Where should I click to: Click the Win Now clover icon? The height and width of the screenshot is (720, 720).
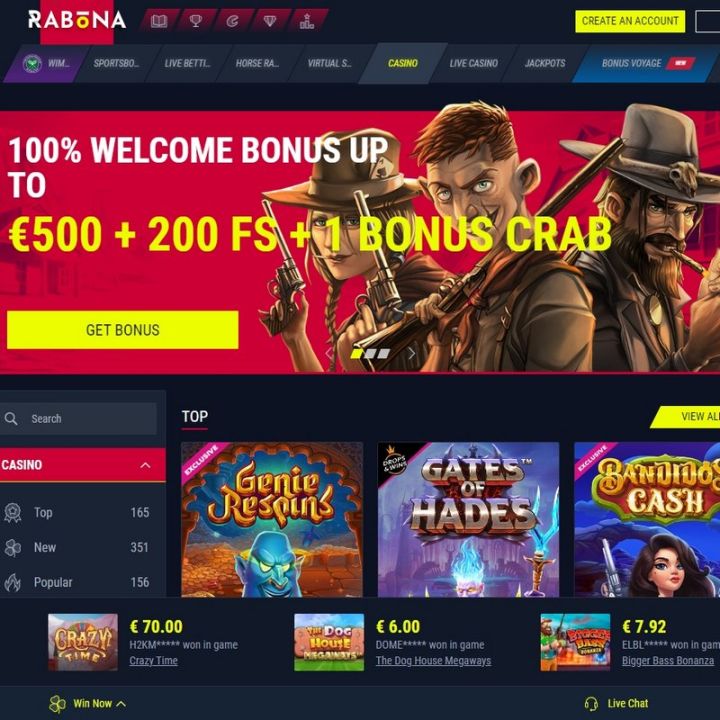tap(57, 703)
